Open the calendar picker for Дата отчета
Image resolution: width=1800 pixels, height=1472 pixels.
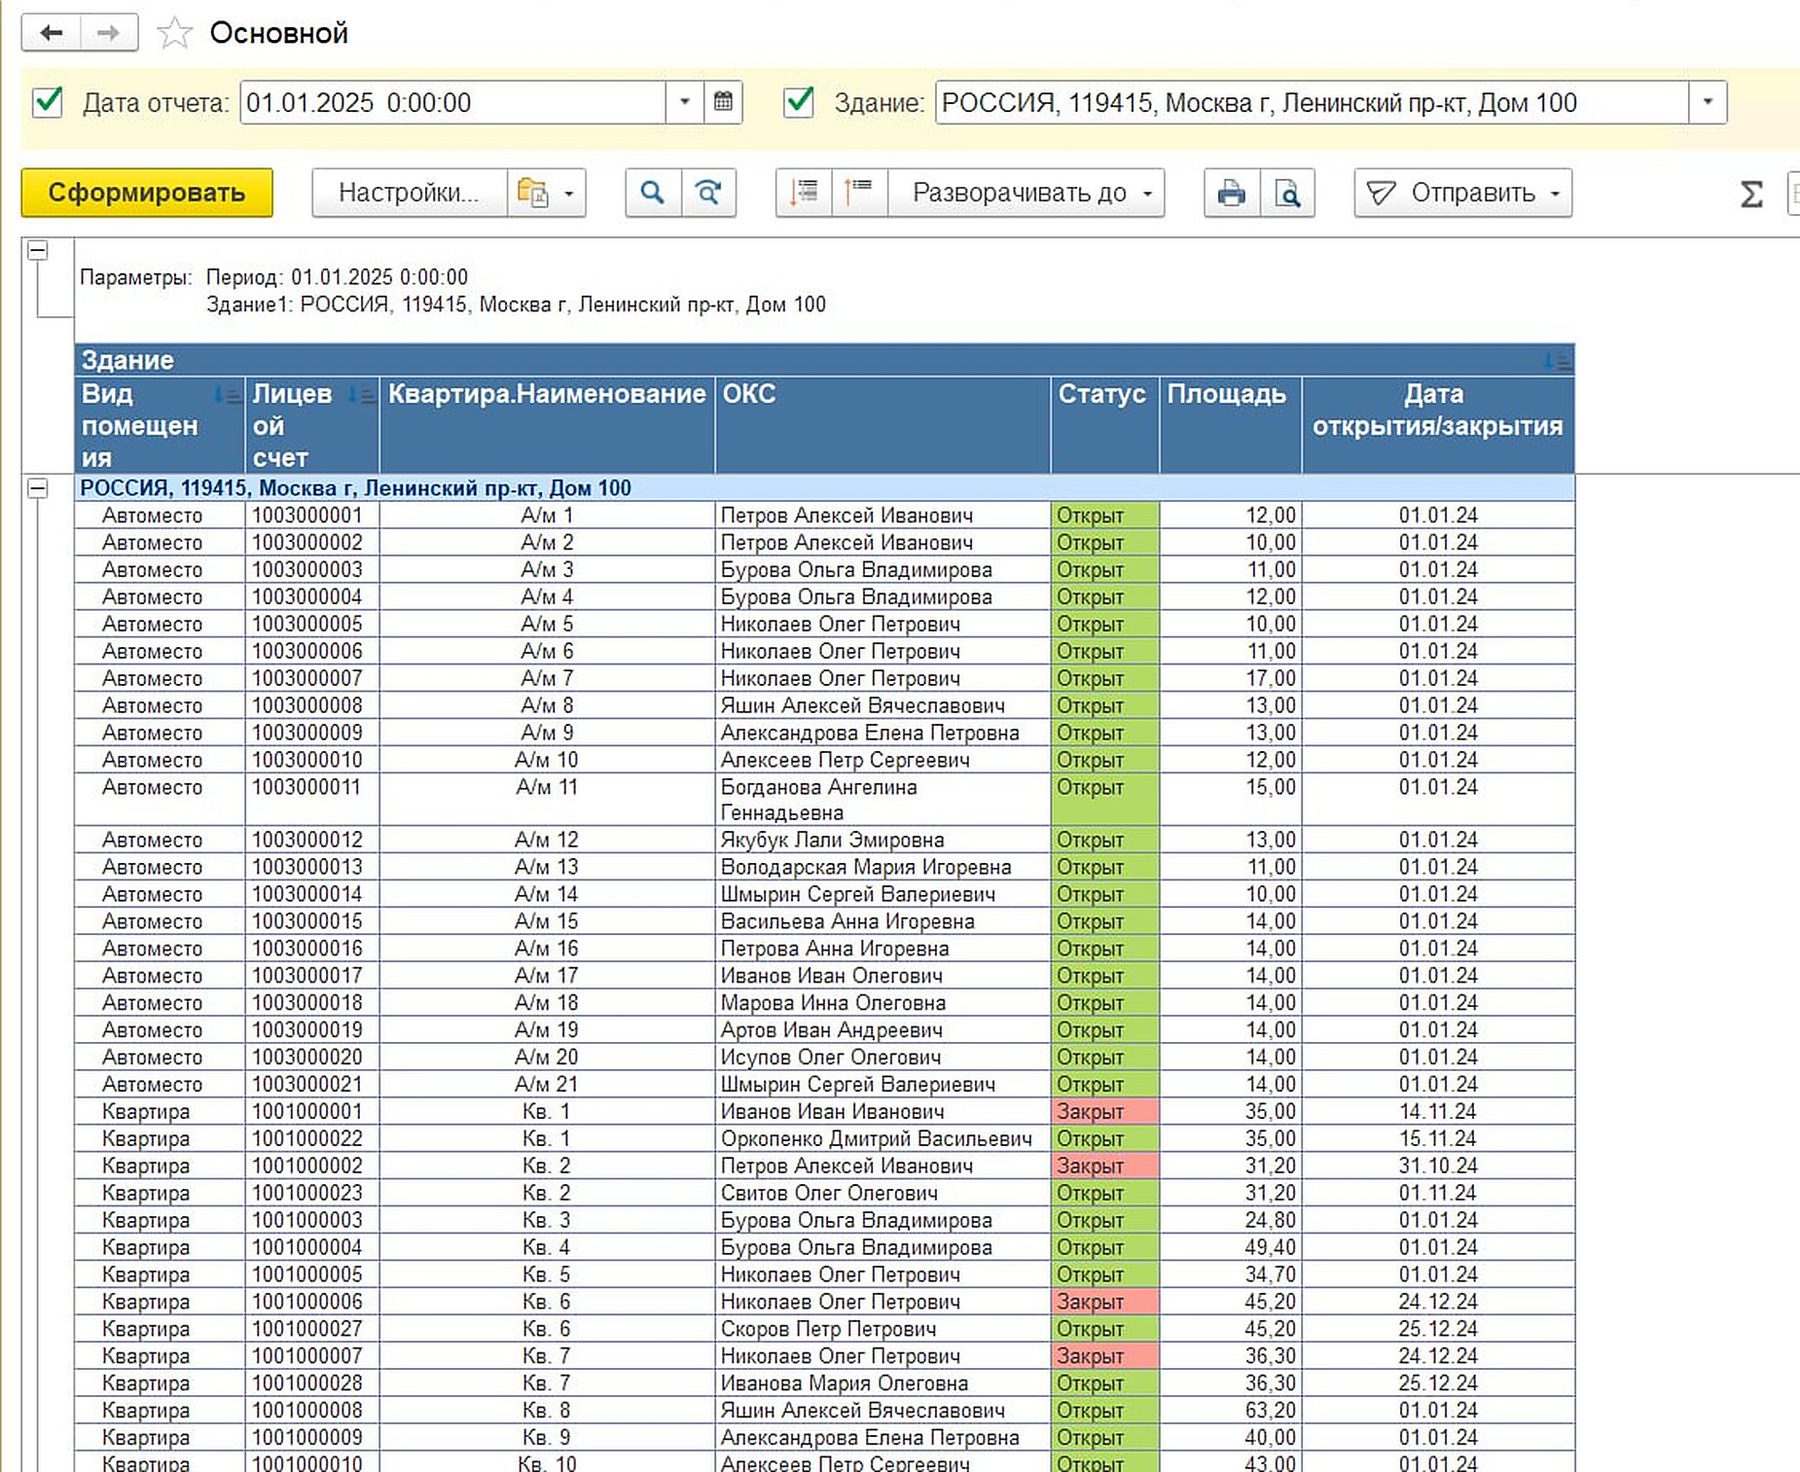(x=723, y=102)
